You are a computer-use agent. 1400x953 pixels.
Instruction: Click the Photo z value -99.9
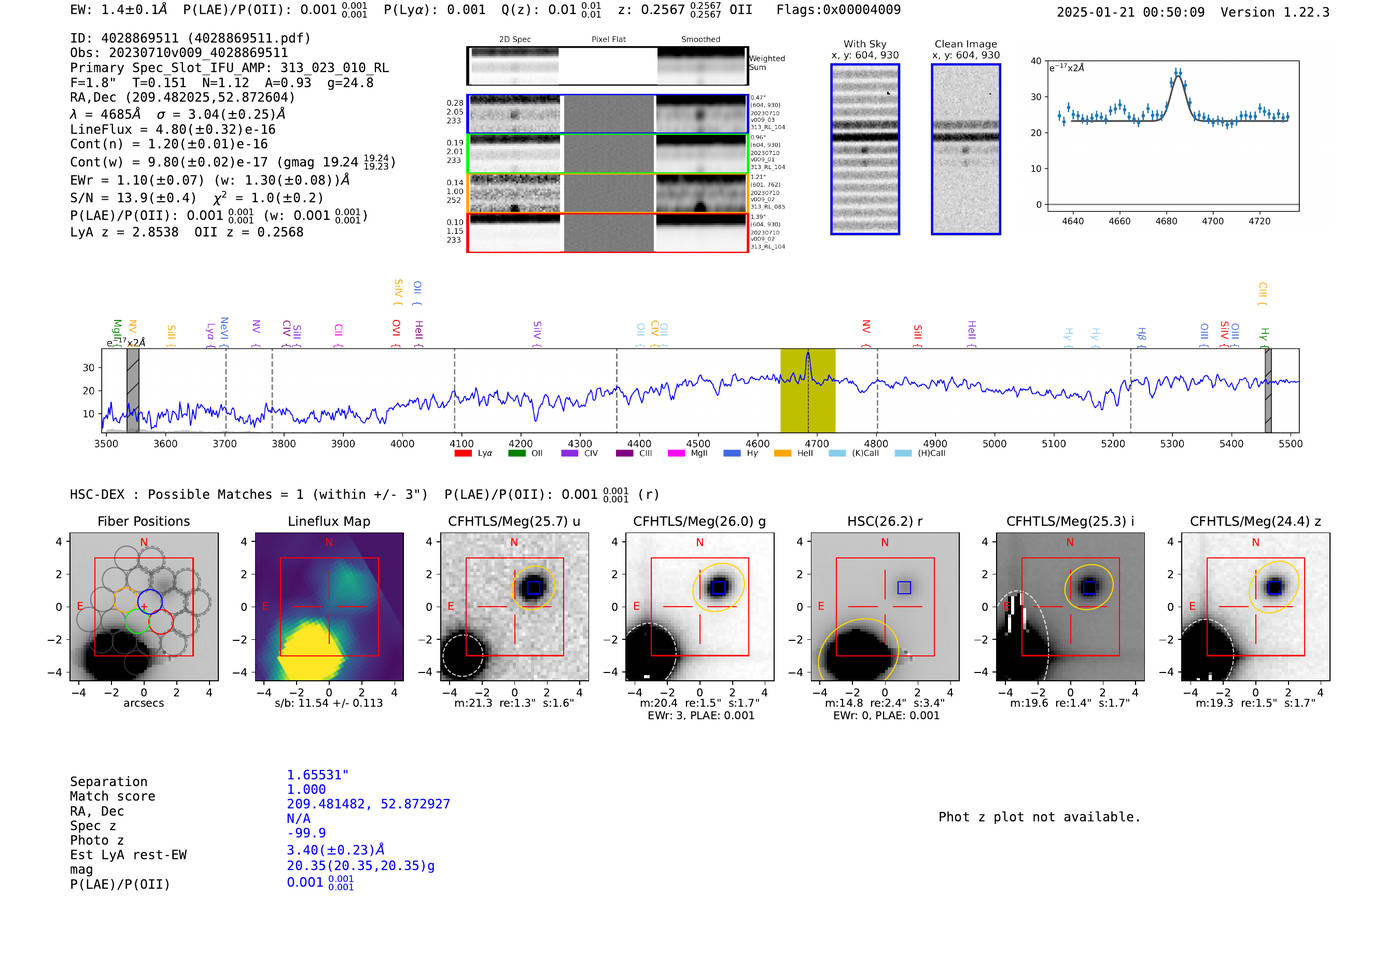306,833
